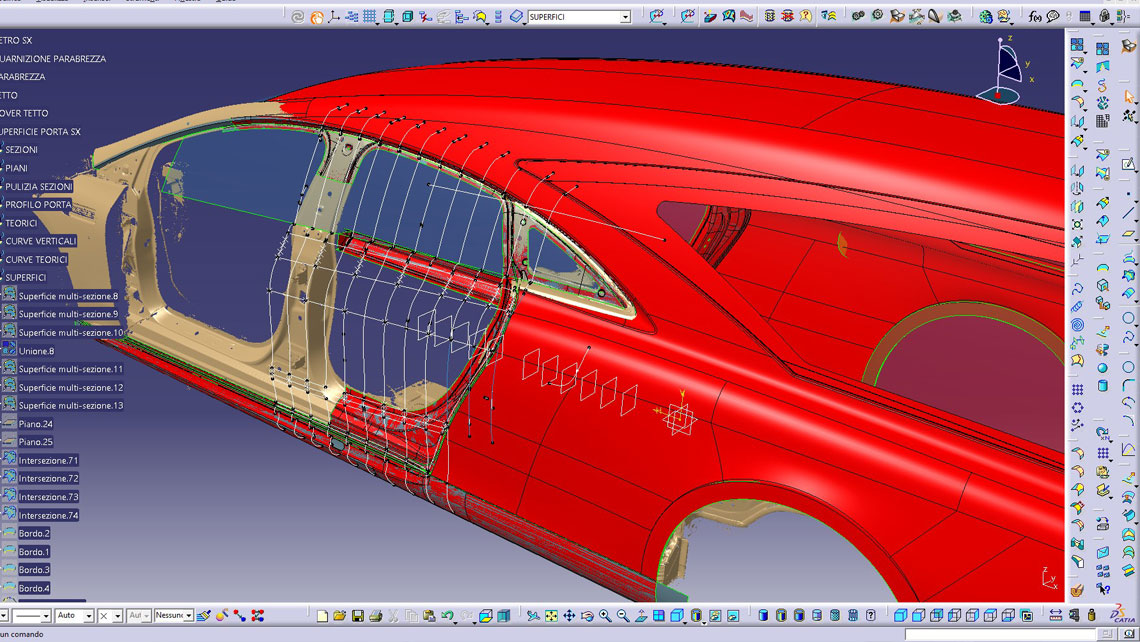Activate Fly mode airplane icon
This screenshot has width=1140, height=642.
click(534, 616)
